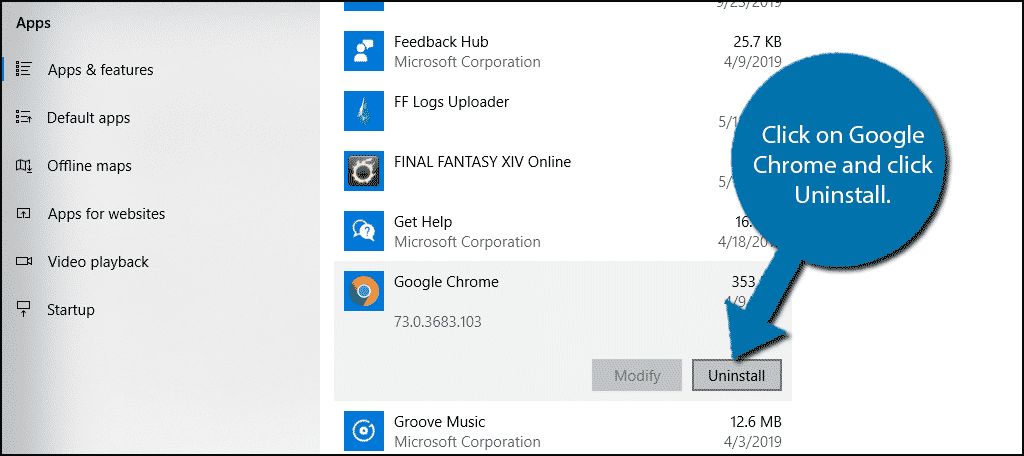This screenshot has width=1024, height=456.
Task: Click the Apps heading in sidebar
Action: (33, 24)
